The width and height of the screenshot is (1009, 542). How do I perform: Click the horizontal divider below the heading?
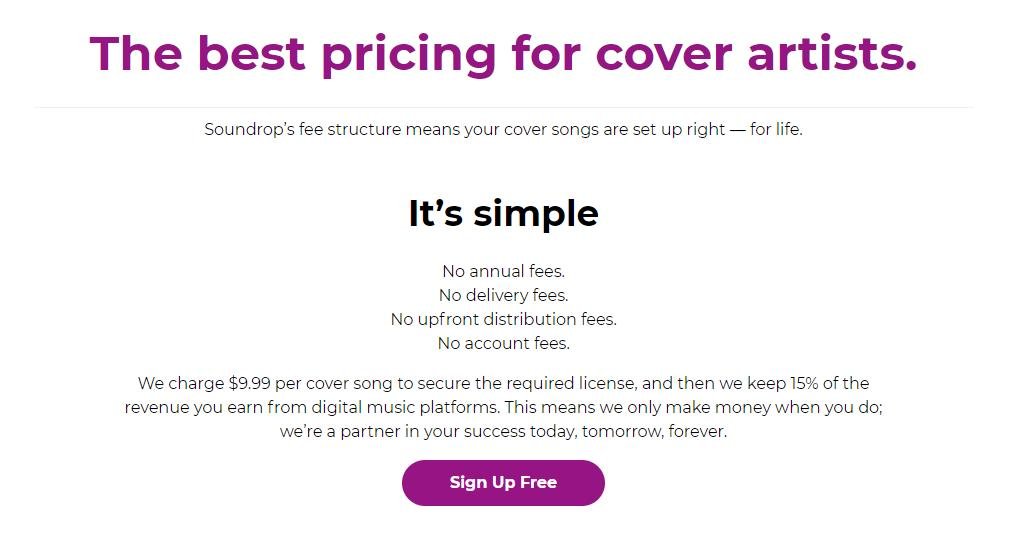pyautogui.click(x=504, y=107)
